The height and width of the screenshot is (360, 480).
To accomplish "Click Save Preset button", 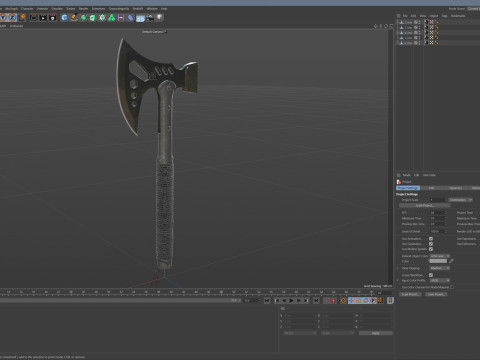I will click(x=436, y=294).
